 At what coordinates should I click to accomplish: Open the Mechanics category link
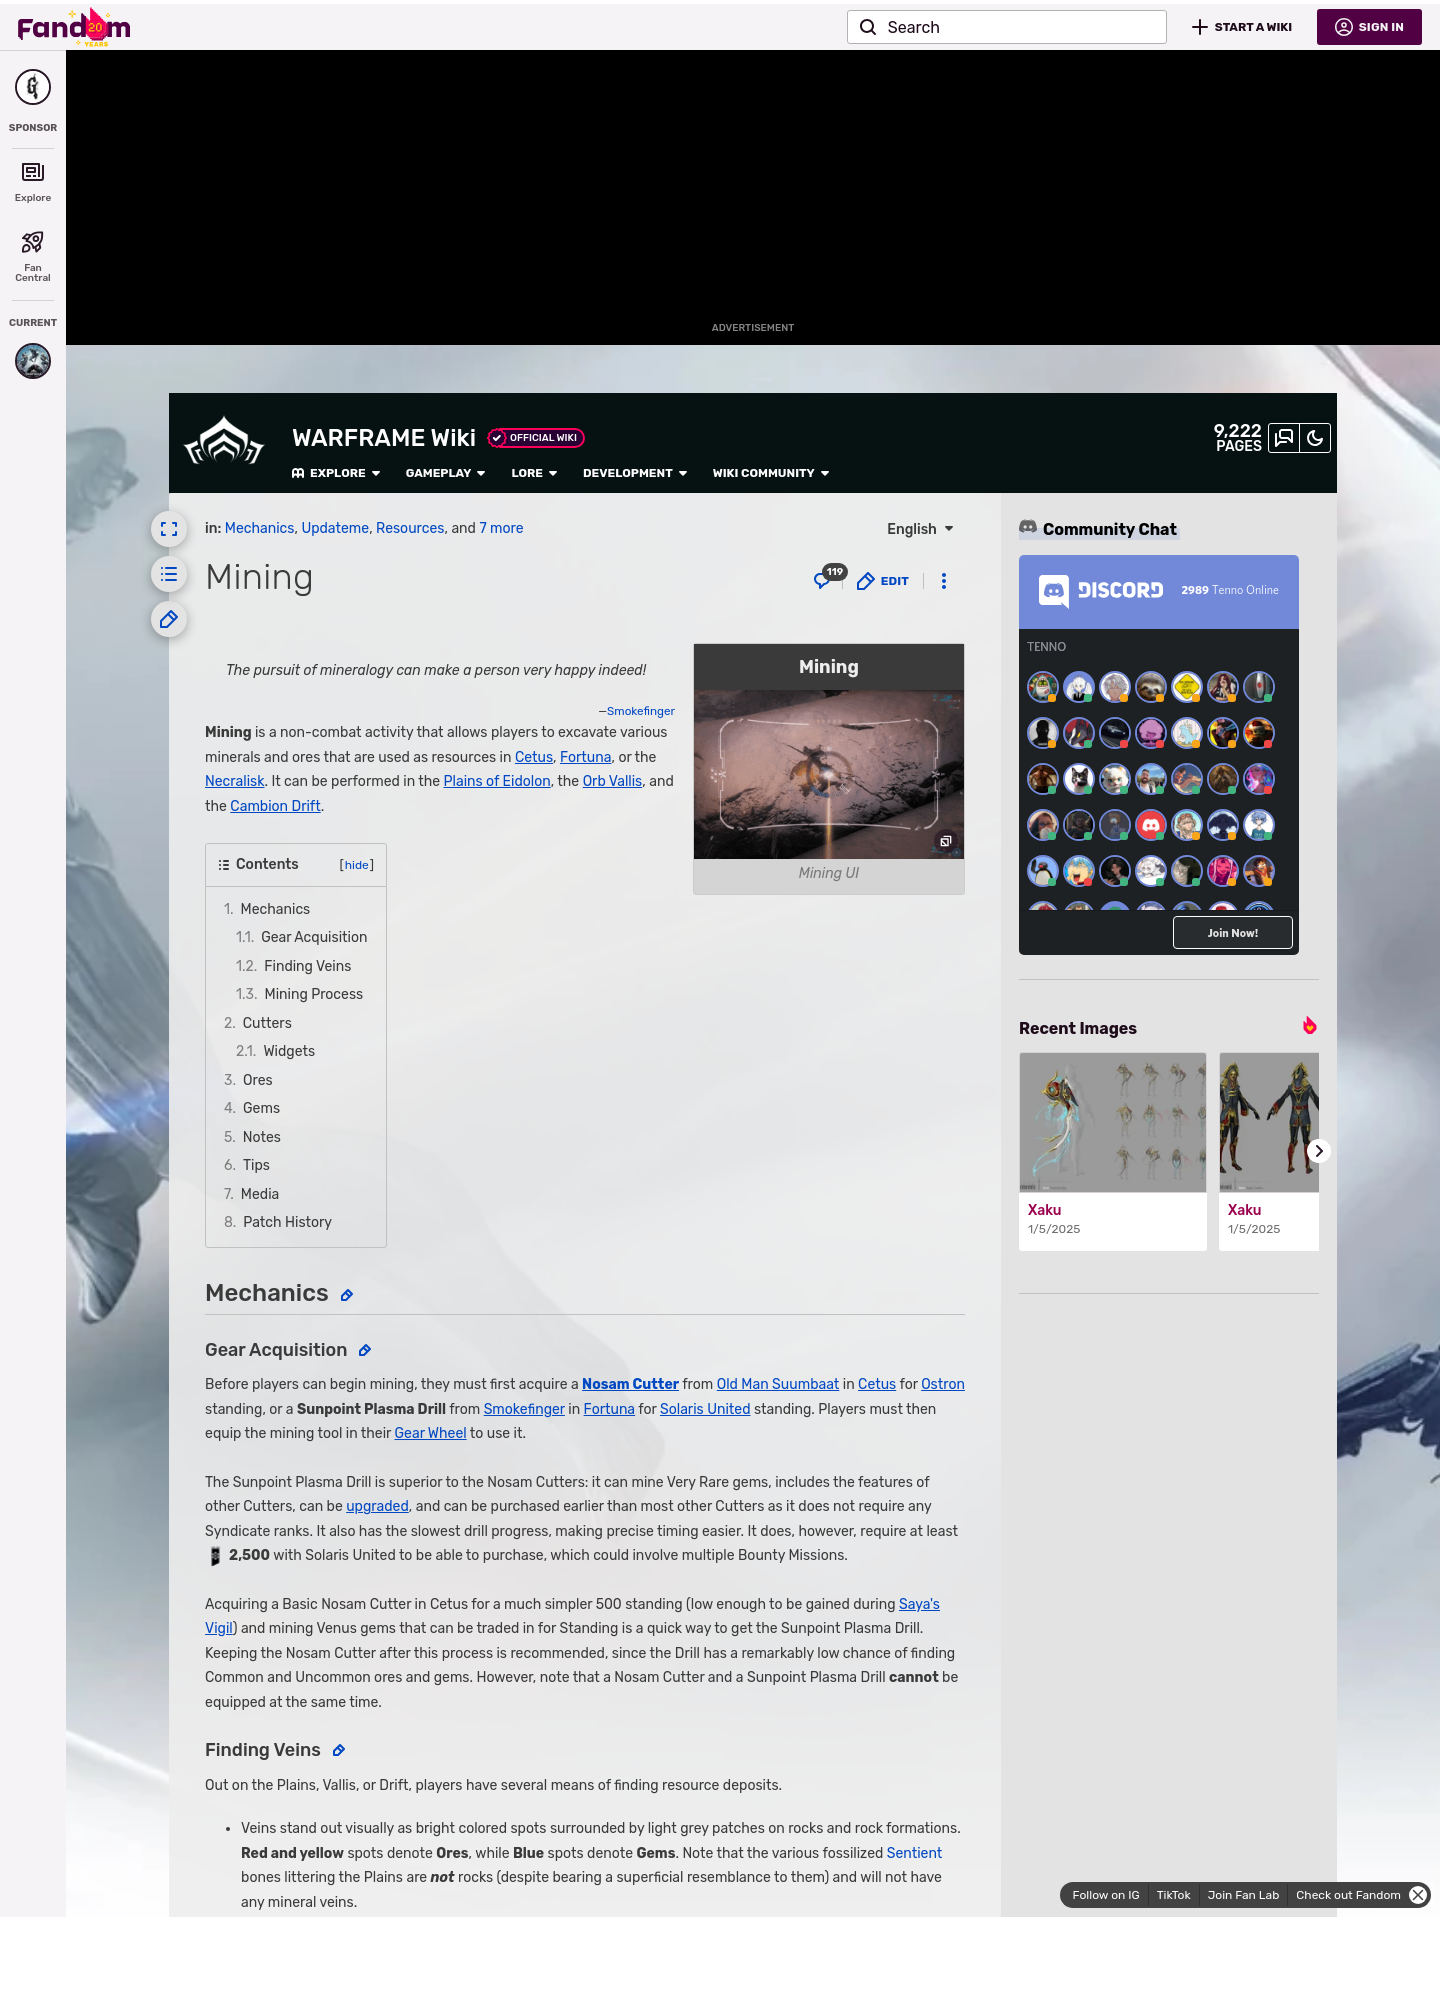259,528
